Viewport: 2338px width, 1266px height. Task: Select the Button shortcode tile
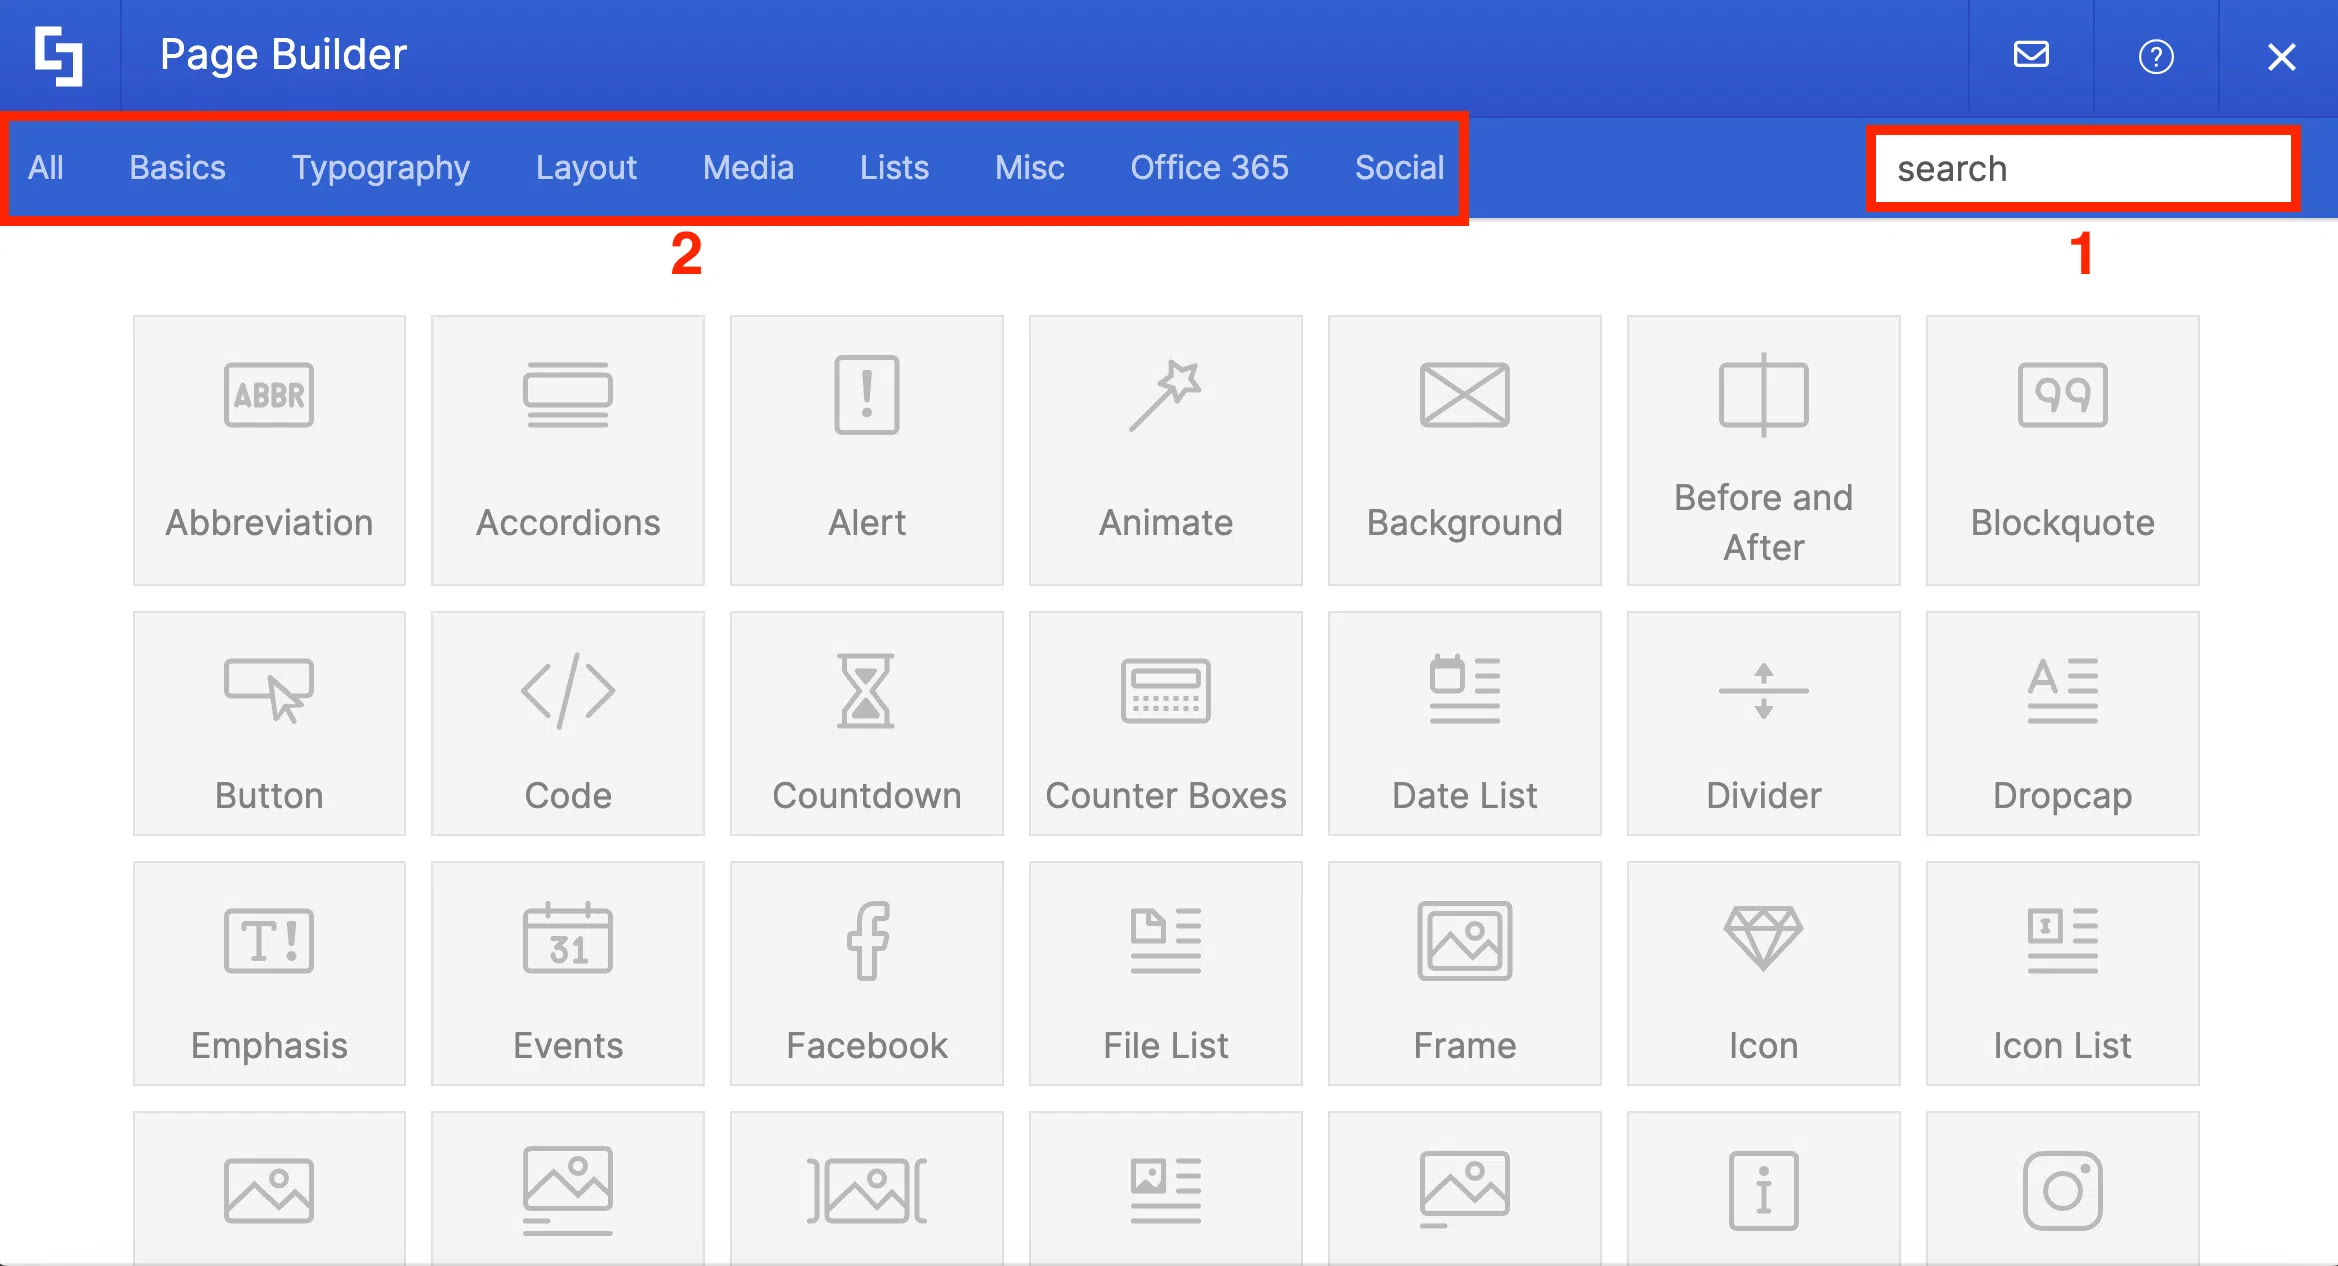point(269,723)
